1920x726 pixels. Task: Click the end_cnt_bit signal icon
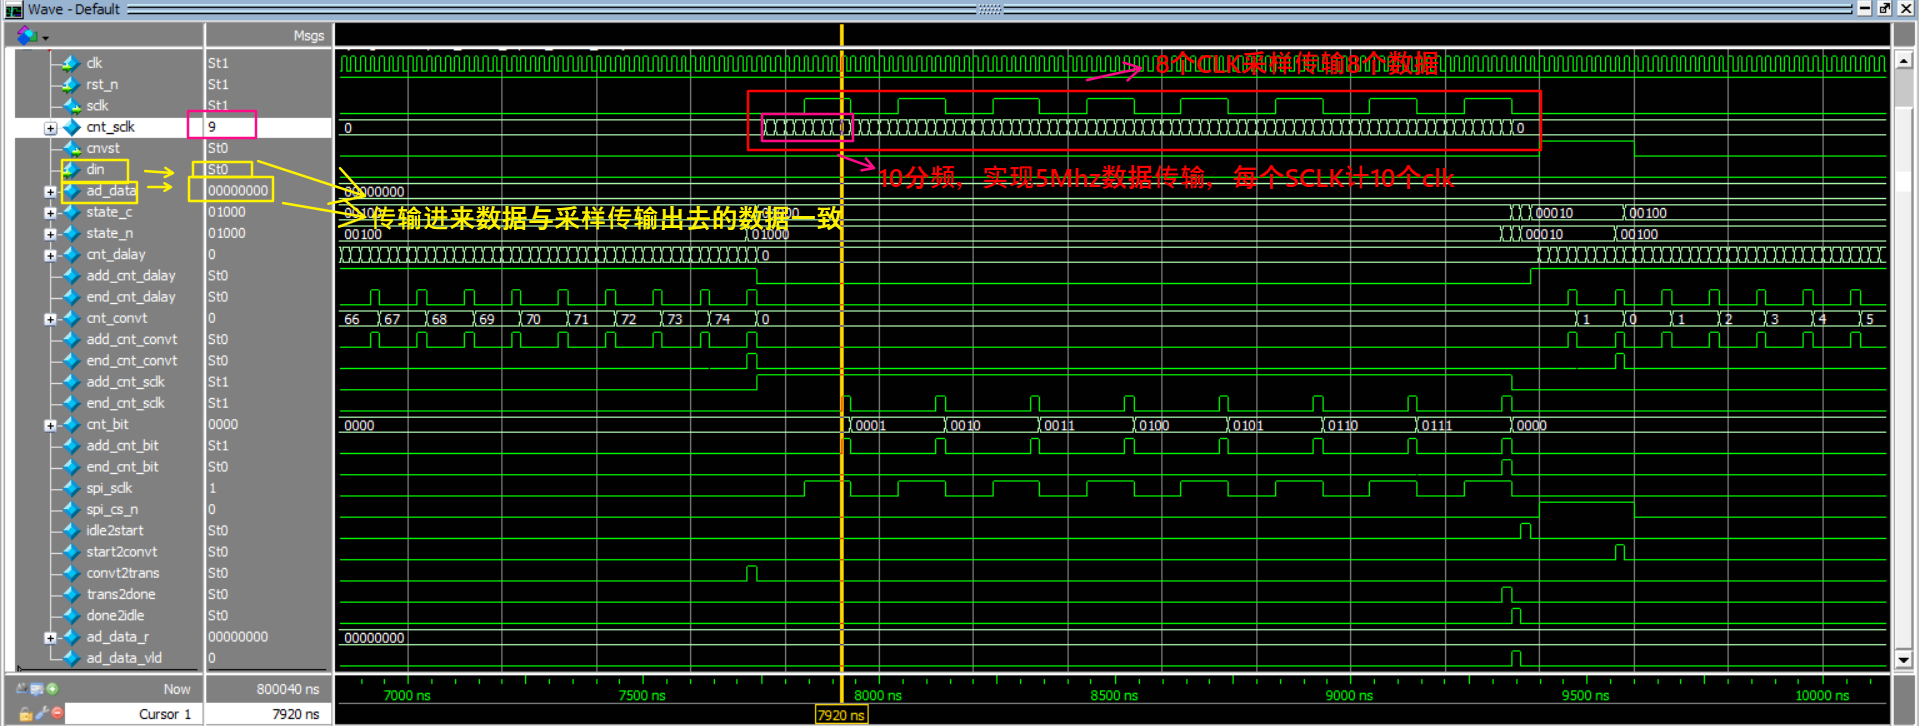coord(71,466)
